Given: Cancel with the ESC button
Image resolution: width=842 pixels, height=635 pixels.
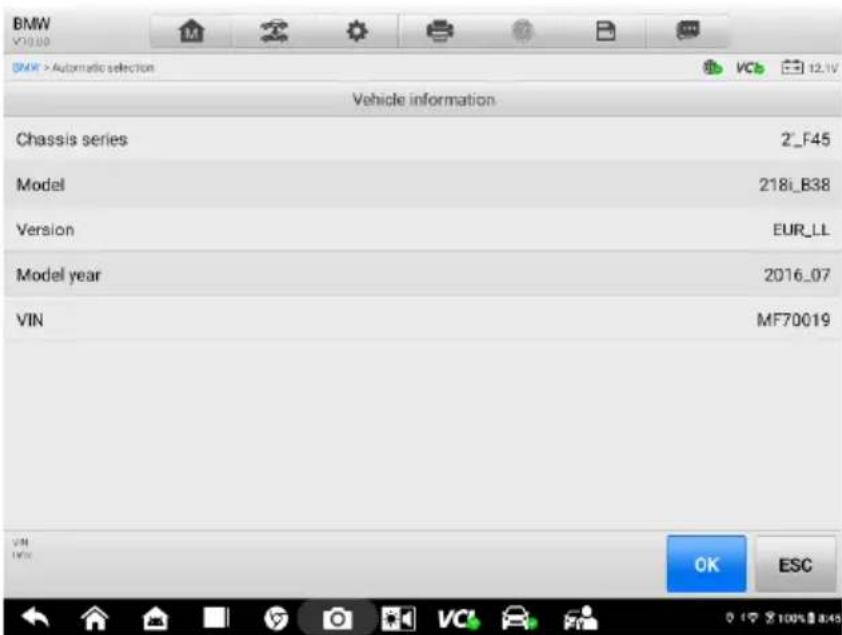Looking at the screenshot, I should [795, 564].
